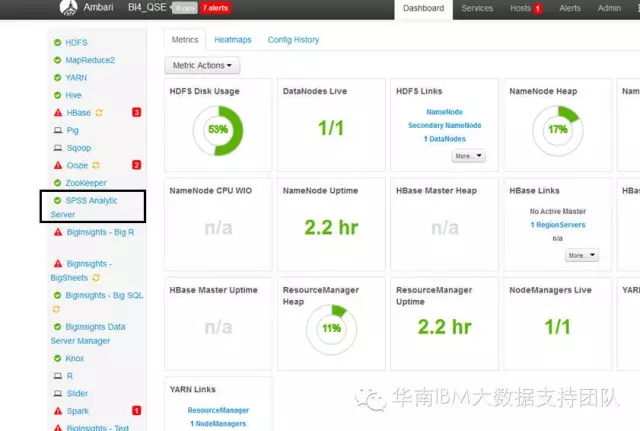
Task: Click the Oozie orange restart-required icon
Action: [96, 165]
